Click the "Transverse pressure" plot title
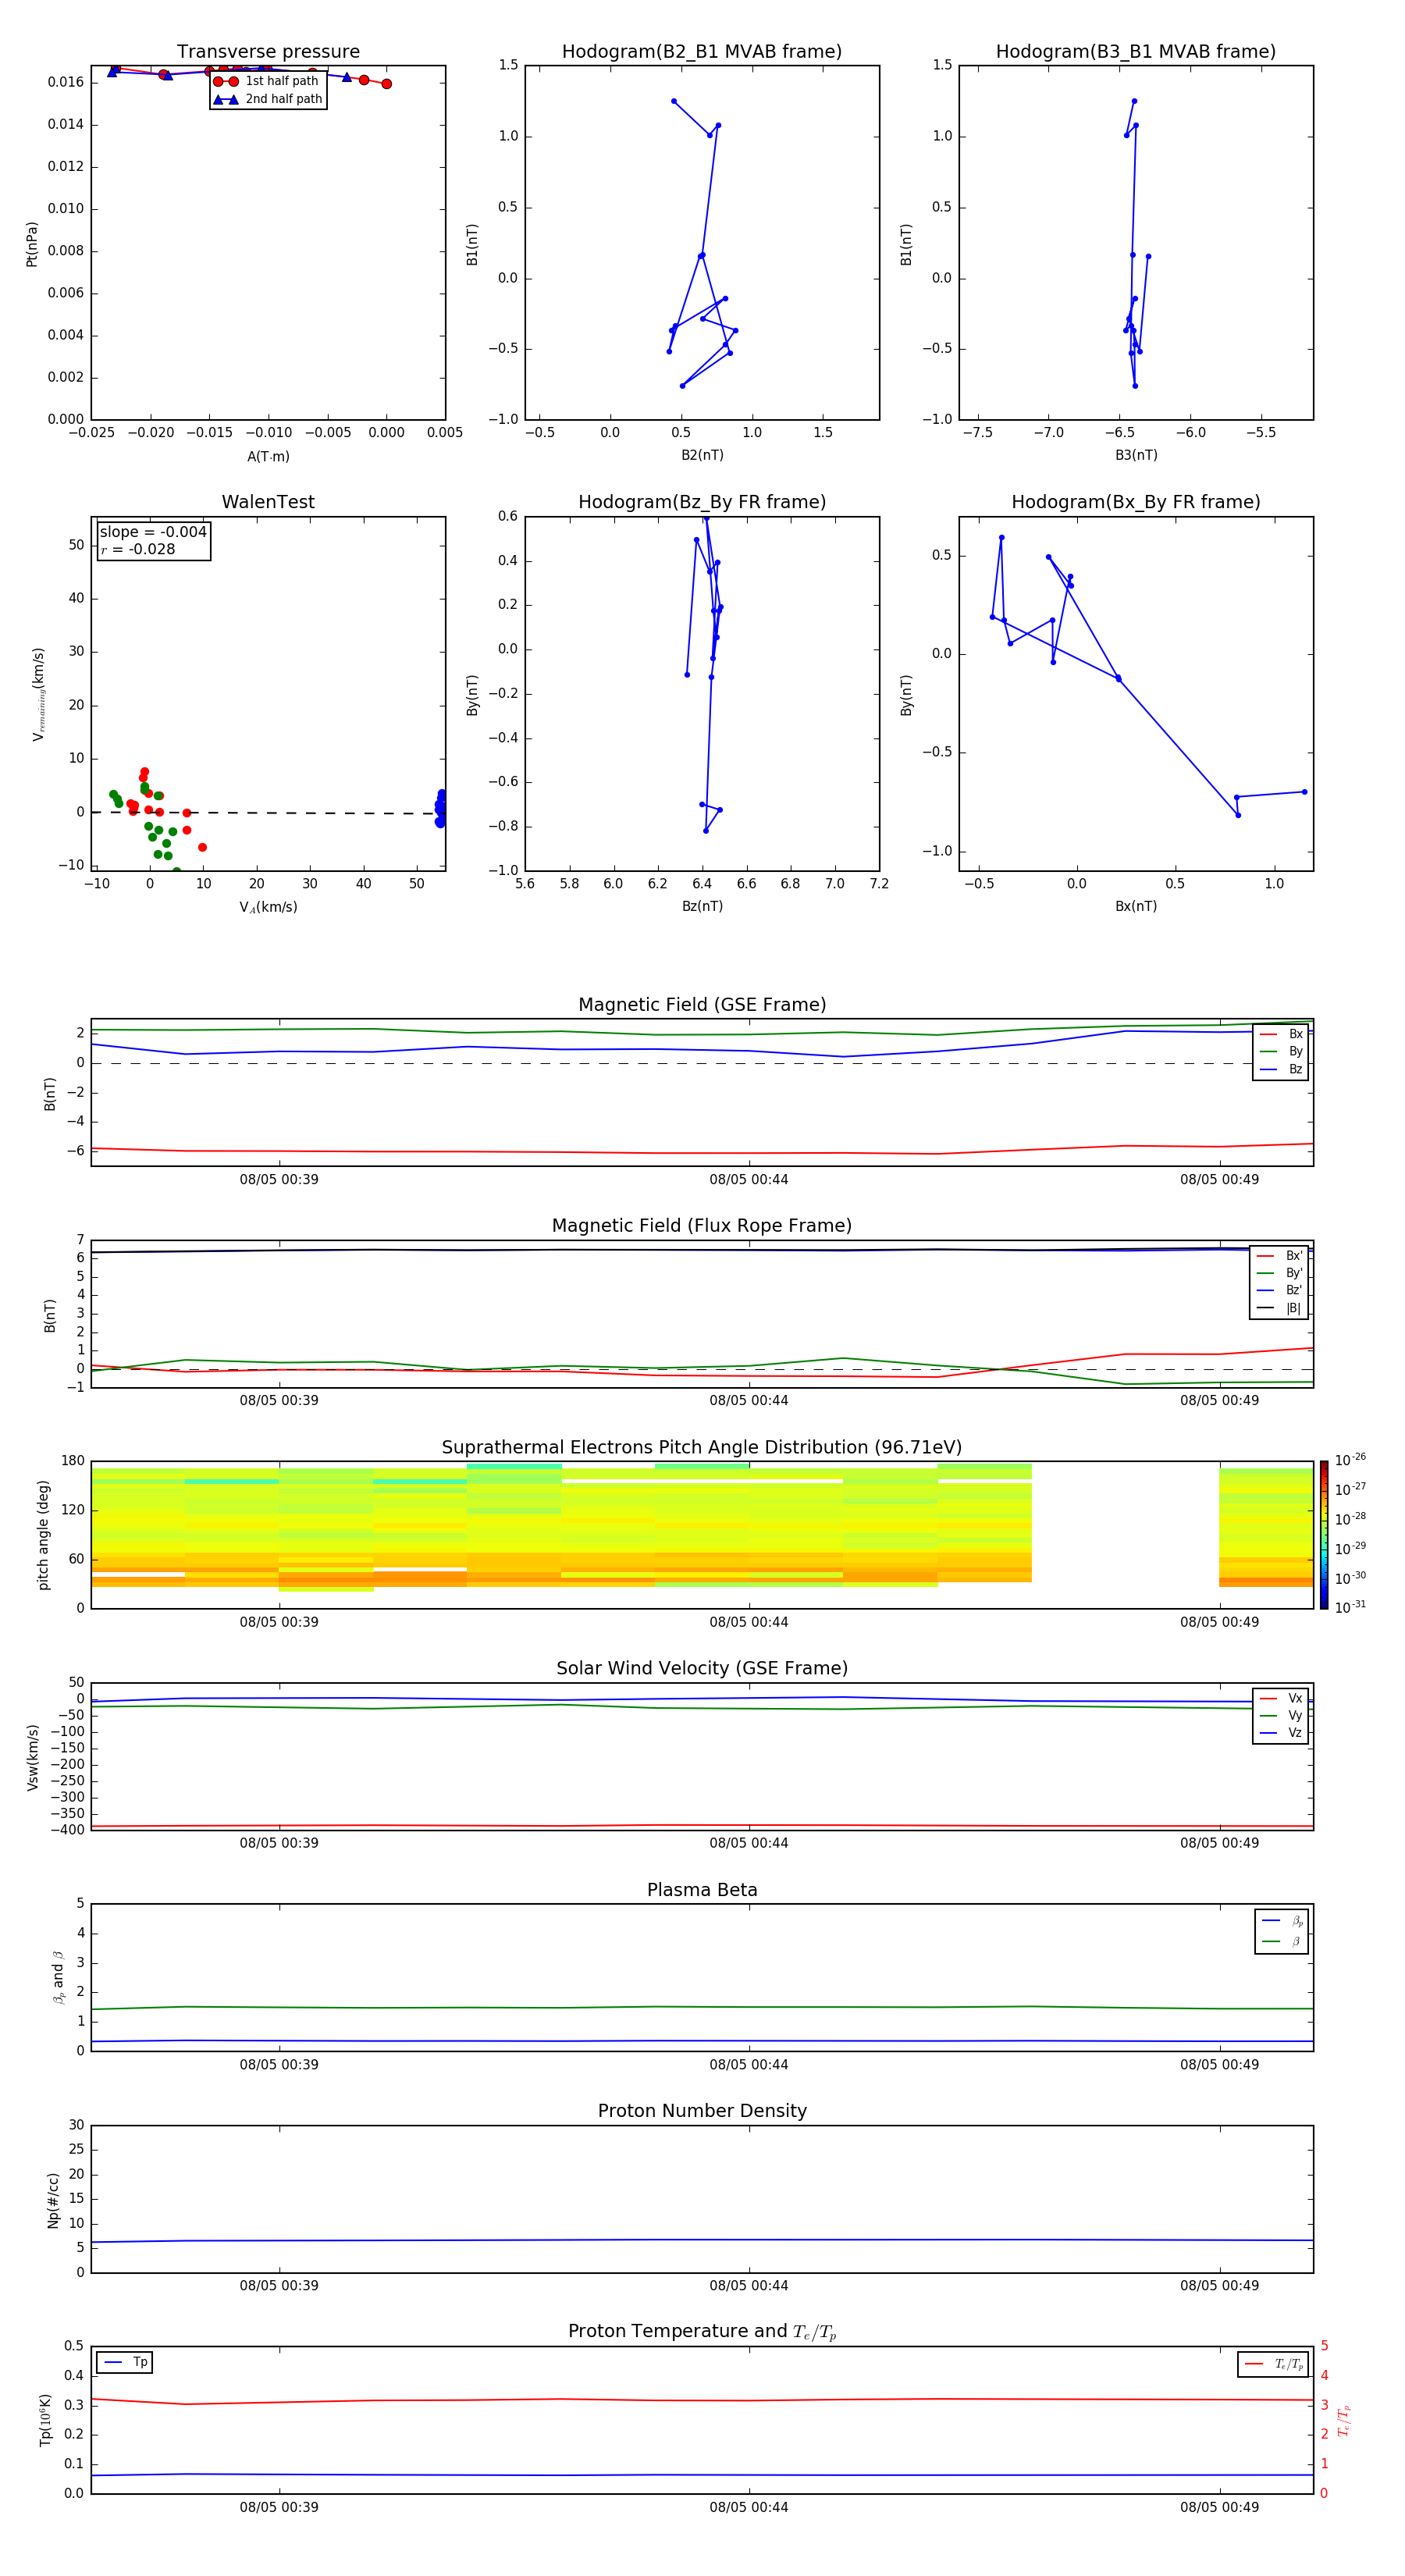 (x=268, y=52)
